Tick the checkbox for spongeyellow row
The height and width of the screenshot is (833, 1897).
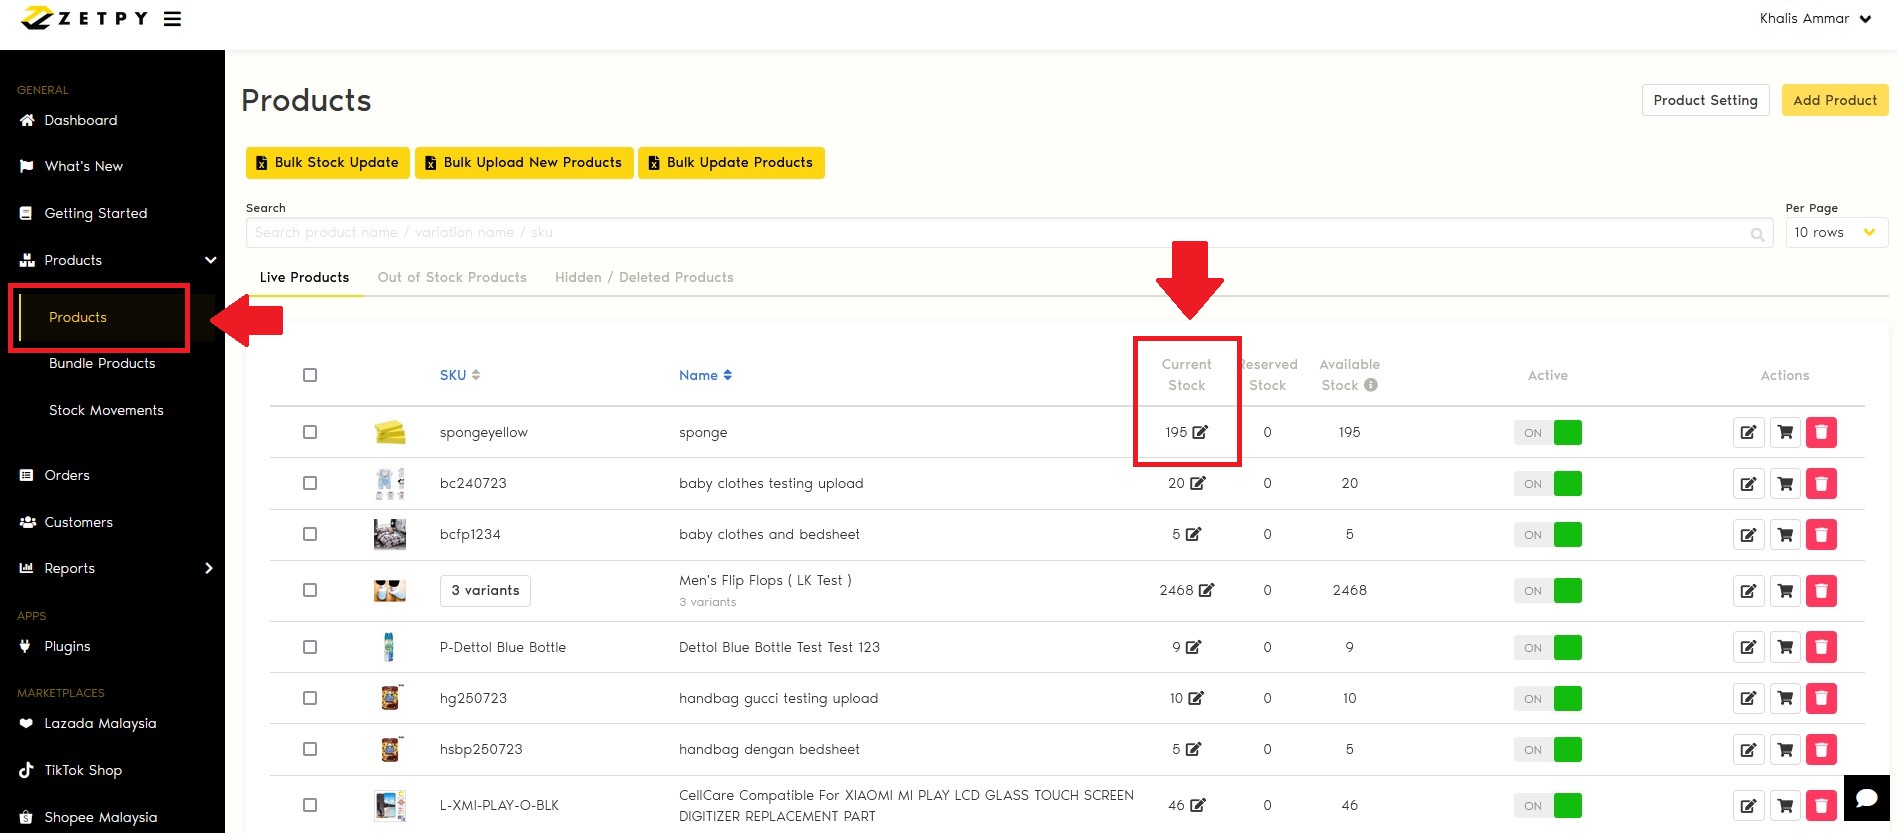(x=310, y=432)
